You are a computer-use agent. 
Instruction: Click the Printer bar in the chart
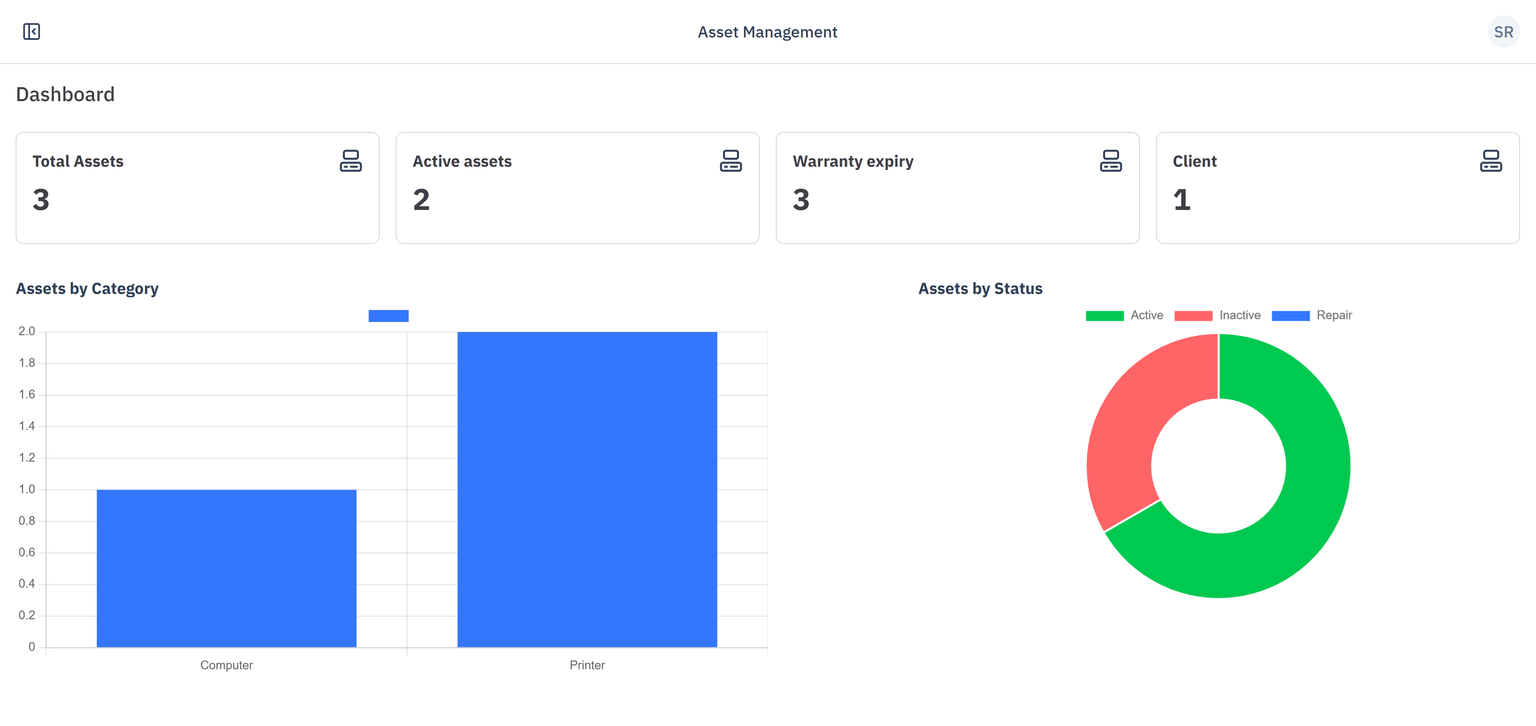tap(587, 489)
